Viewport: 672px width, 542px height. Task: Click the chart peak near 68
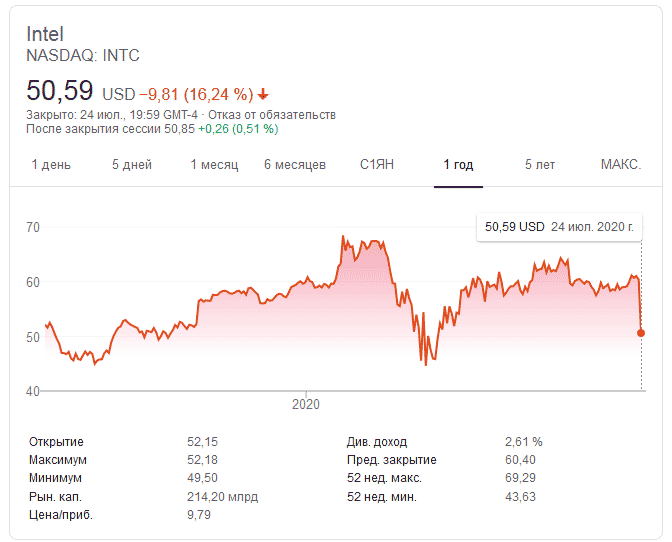343,237
